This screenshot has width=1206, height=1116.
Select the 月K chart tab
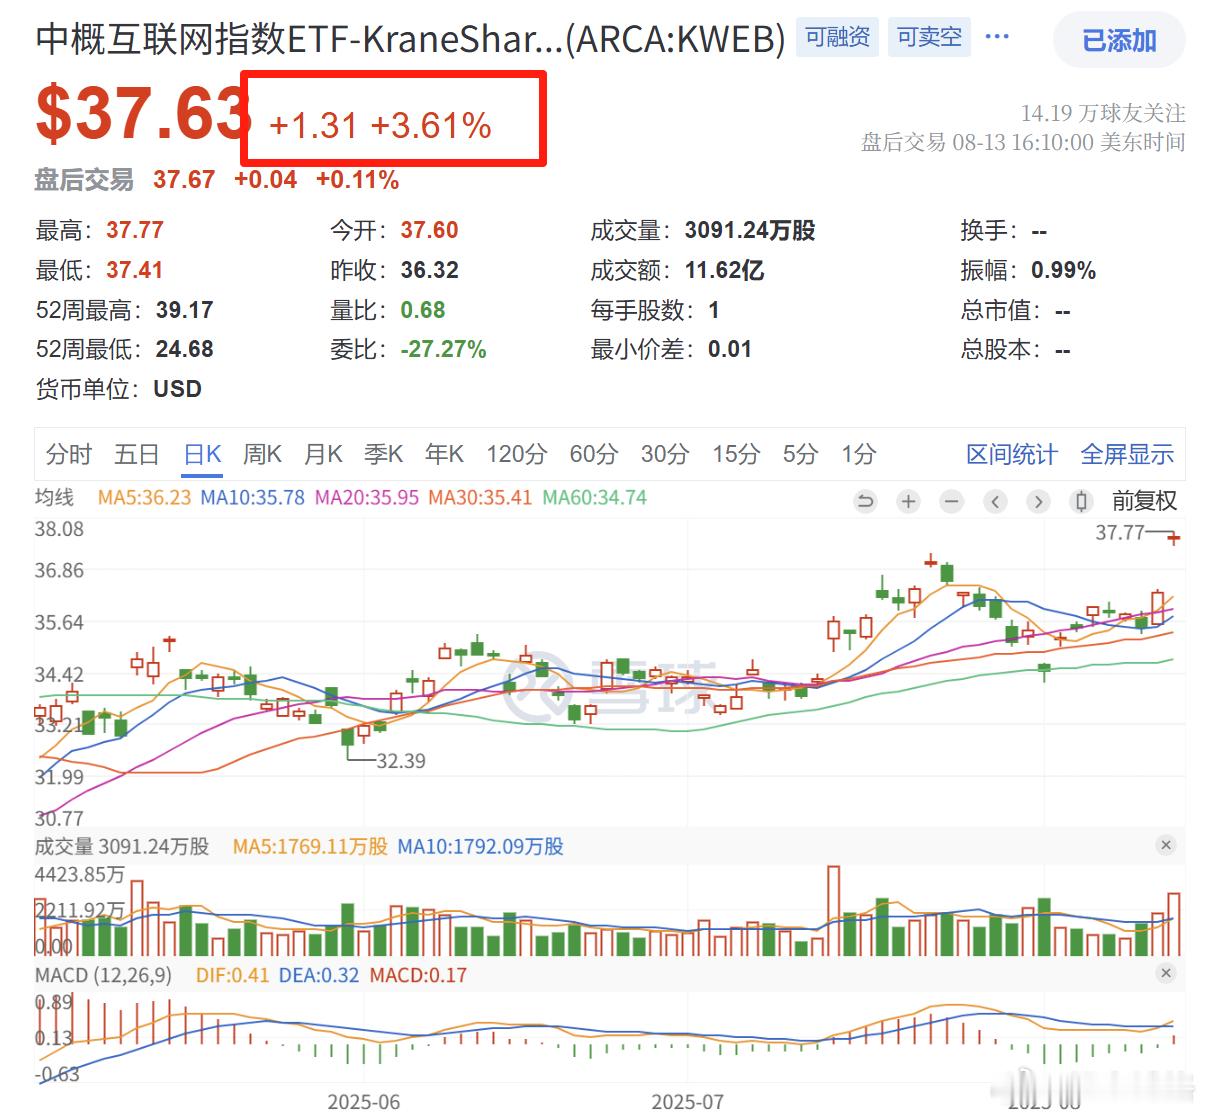point(323,454)
